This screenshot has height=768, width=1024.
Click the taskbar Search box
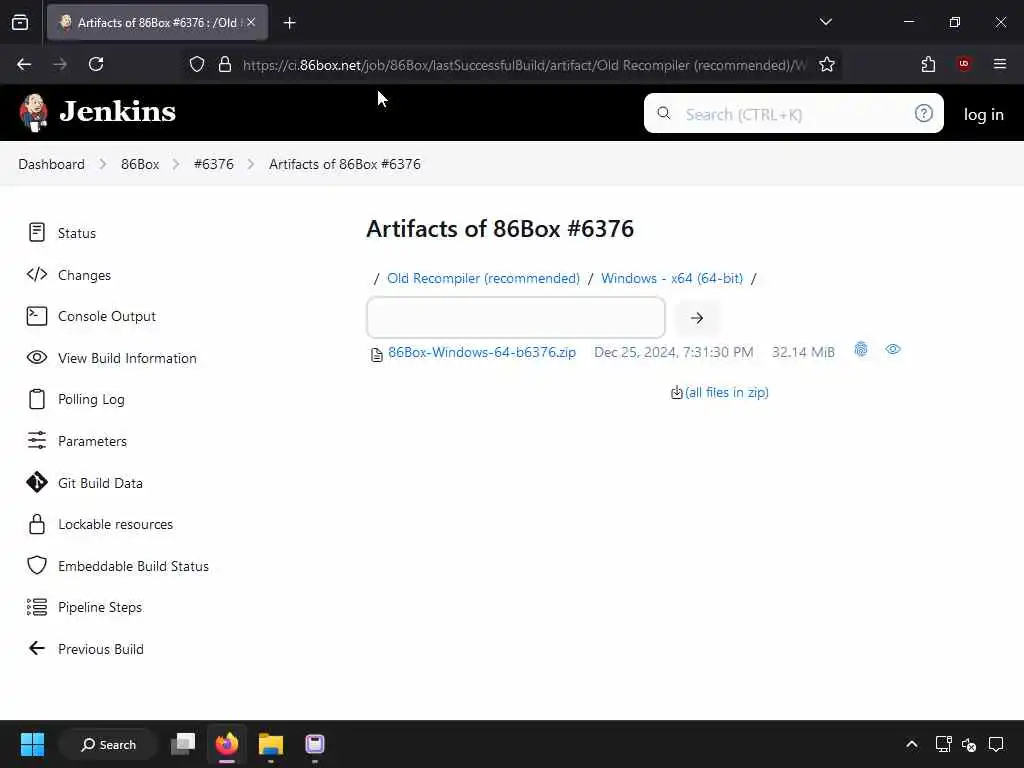108,744
